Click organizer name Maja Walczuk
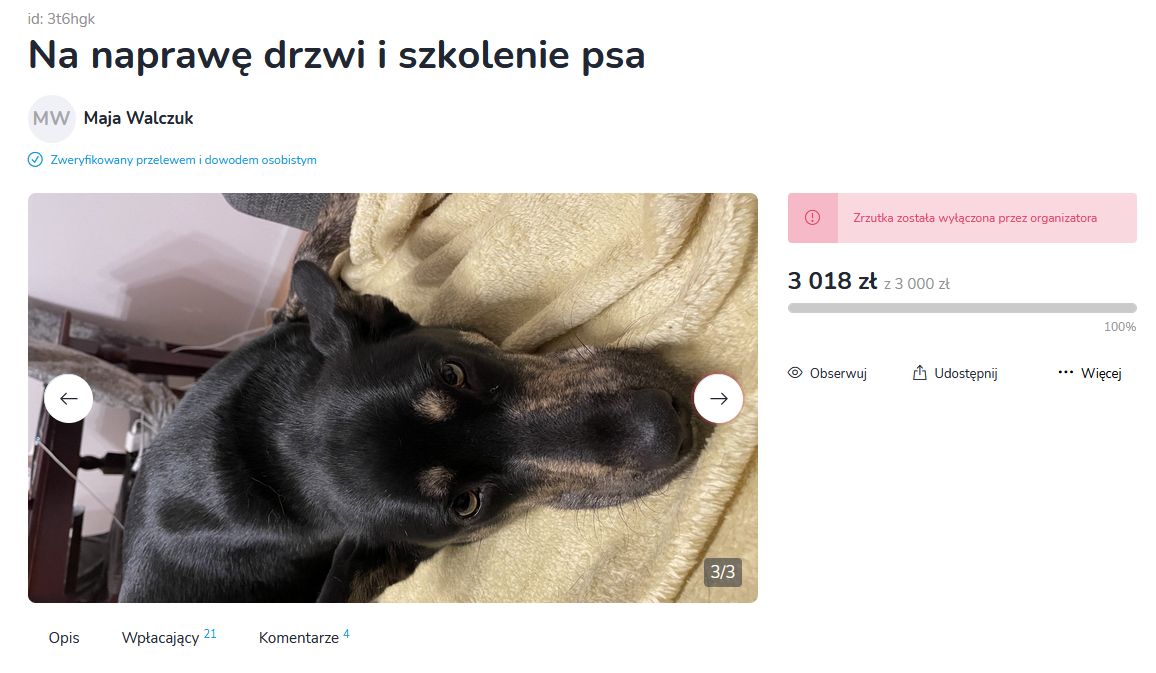 point(139,118)
